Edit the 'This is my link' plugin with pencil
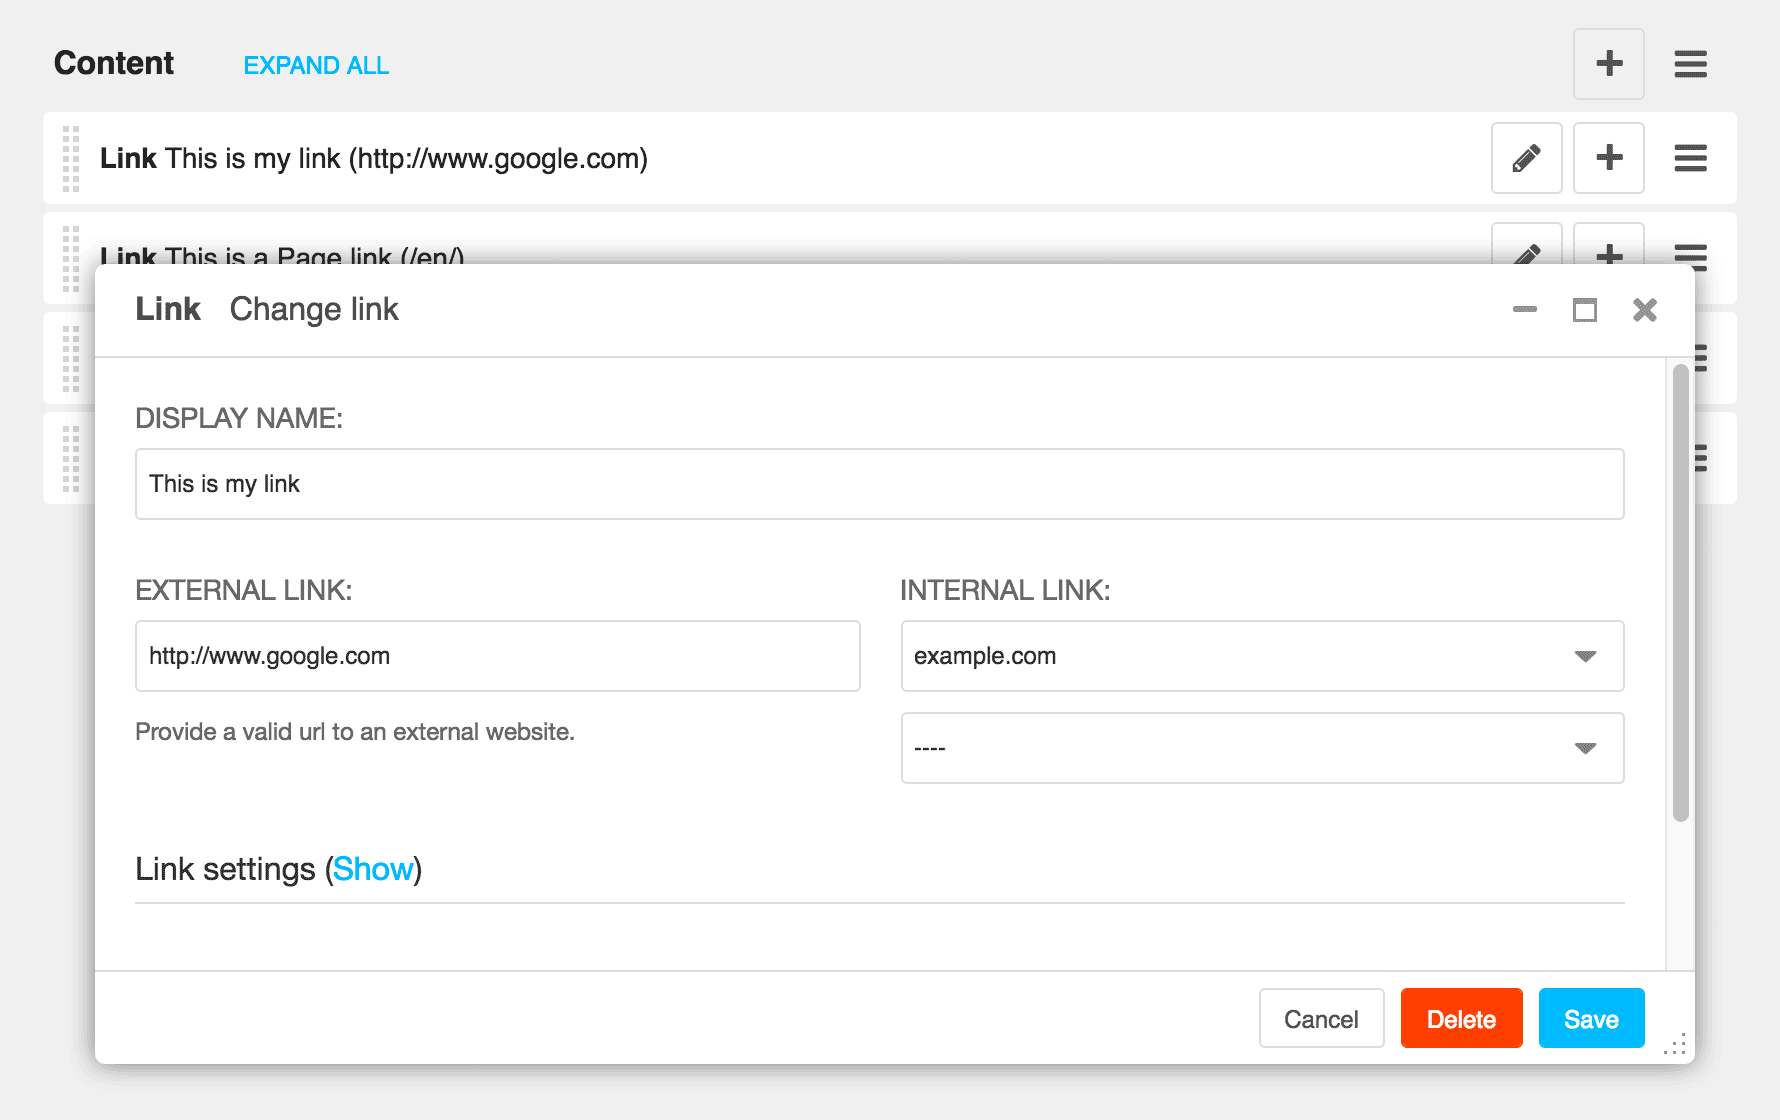Viewport: 1780px width, 1120px height. 1526,158
